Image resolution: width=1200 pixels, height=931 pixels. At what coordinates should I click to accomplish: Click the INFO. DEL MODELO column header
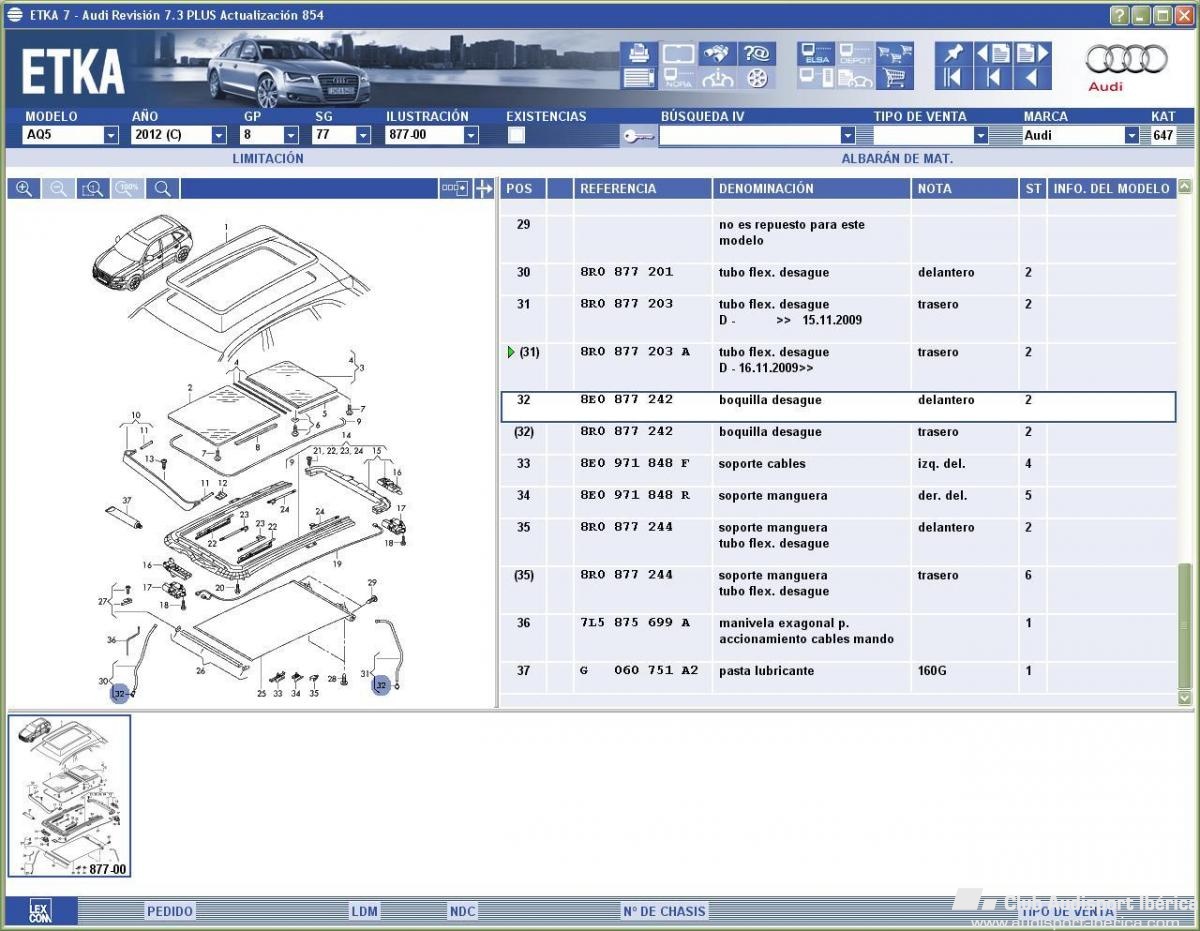coord(1111,188)
